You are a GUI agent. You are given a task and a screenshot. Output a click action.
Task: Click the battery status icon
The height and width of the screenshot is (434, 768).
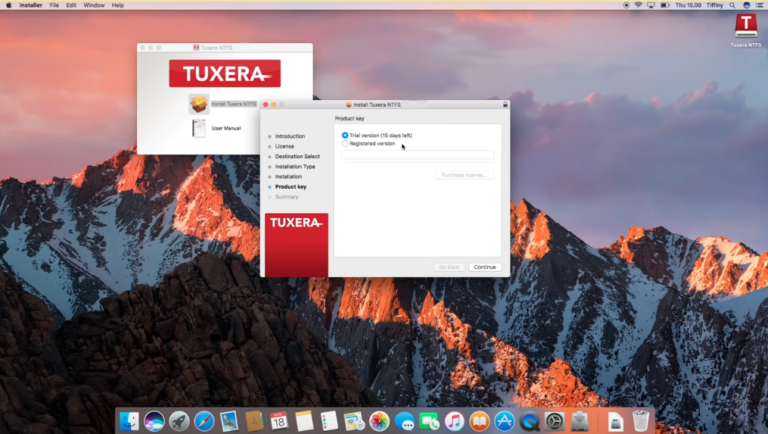tap(665, 5)
